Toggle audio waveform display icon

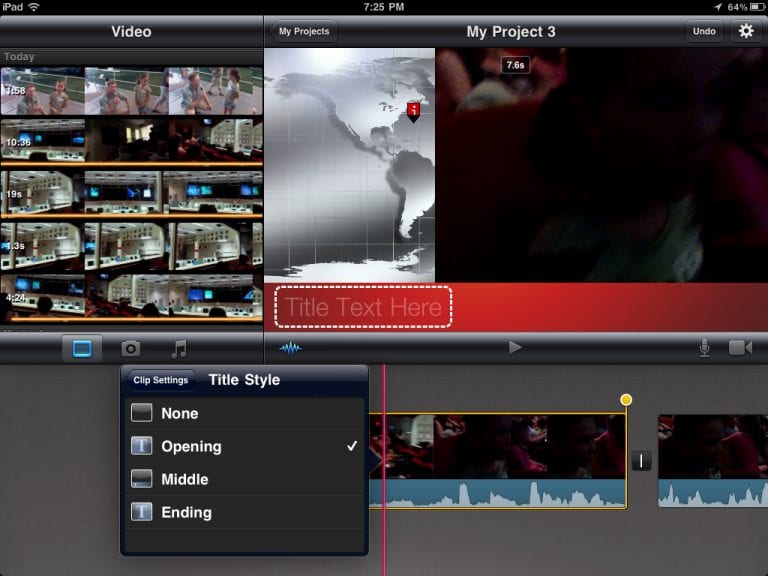tap(290, 348)
